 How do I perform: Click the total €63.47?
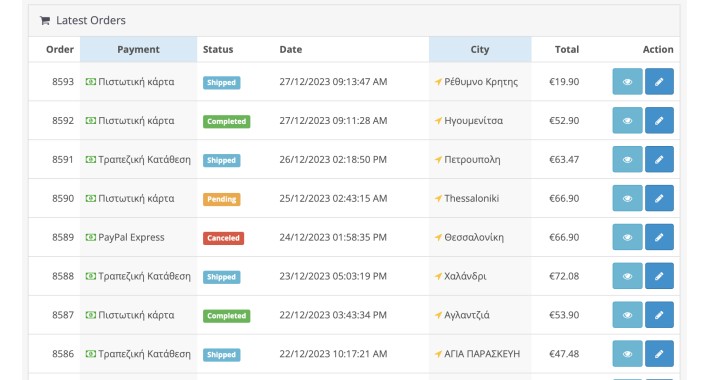(564, 159)
